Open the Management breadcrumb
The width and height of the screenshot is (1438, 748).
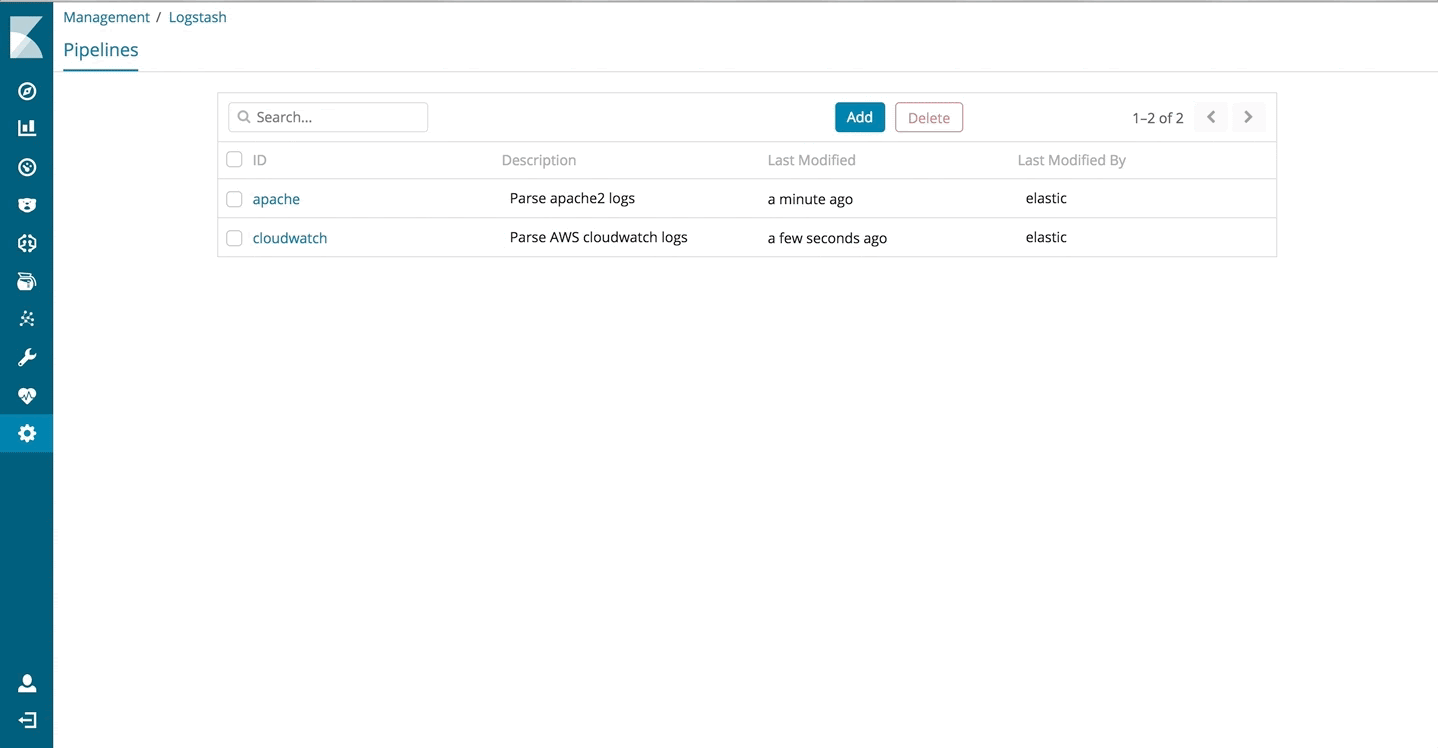106,17
